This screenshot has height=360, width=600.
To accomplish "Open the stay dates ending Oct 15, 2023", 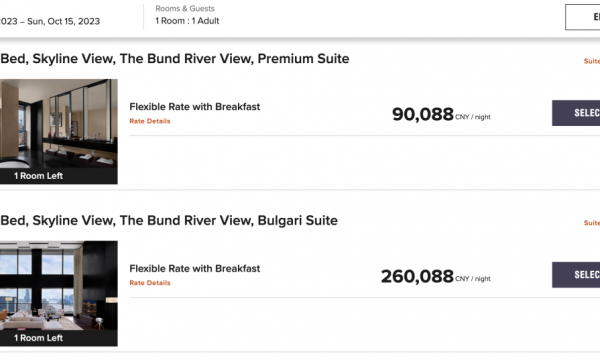I will (50, 21).
